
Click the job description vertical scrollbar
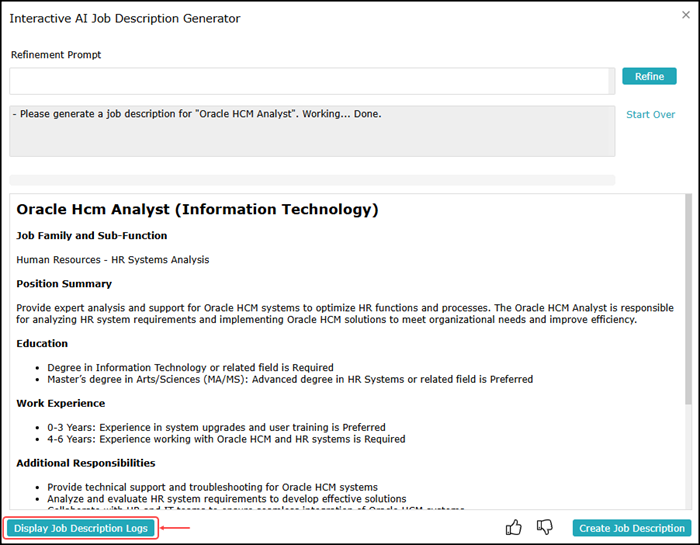click(x=688, y=299)
